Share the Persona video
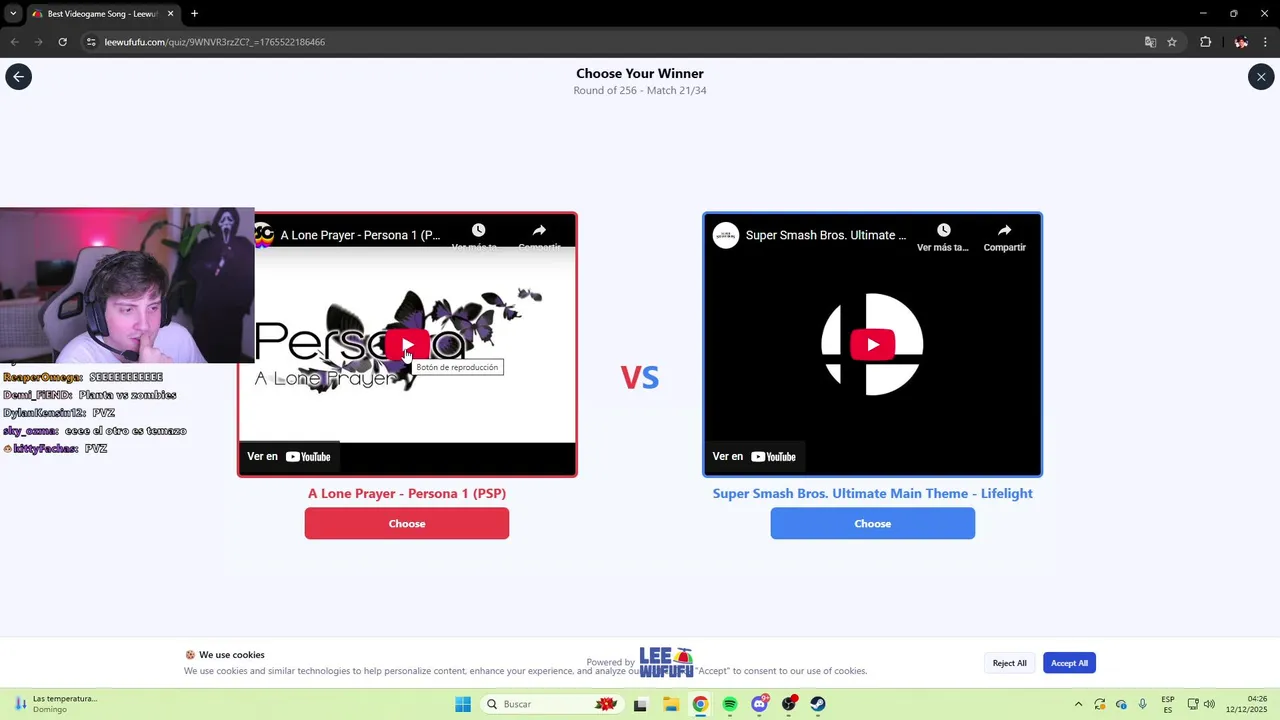 pos(539,236)
